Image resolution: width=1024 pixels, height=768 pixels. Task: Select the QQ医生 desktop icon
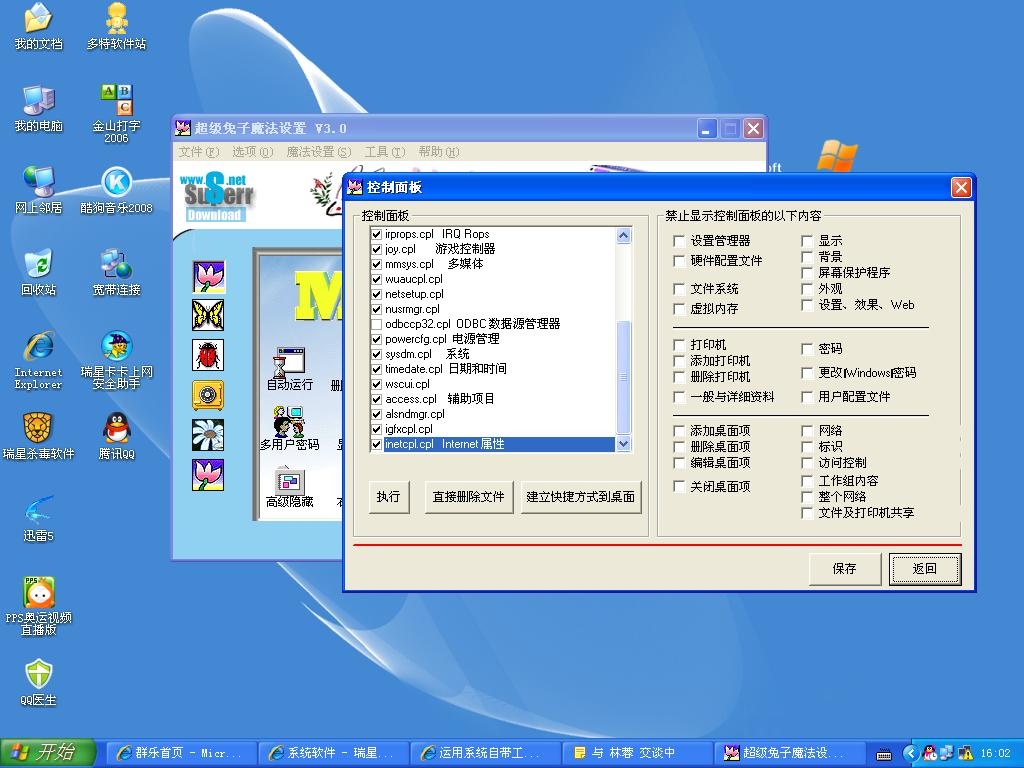(39, 682)
